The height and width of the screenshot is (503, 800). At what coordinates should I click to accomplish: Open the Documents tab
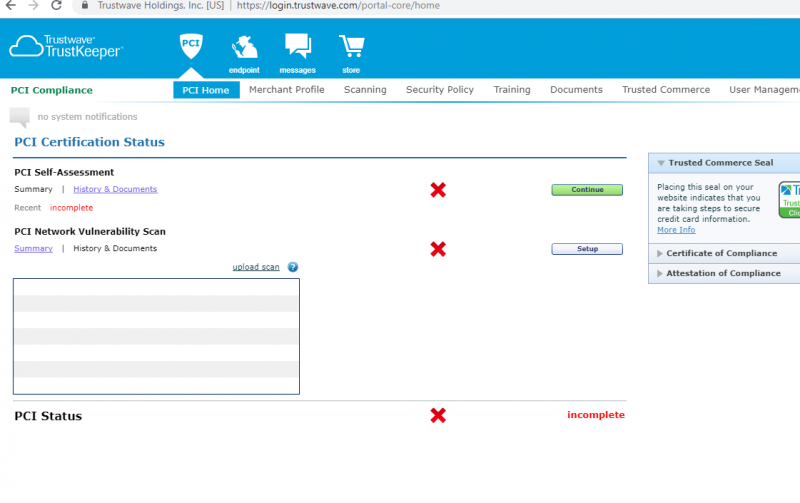coord(576,90)
